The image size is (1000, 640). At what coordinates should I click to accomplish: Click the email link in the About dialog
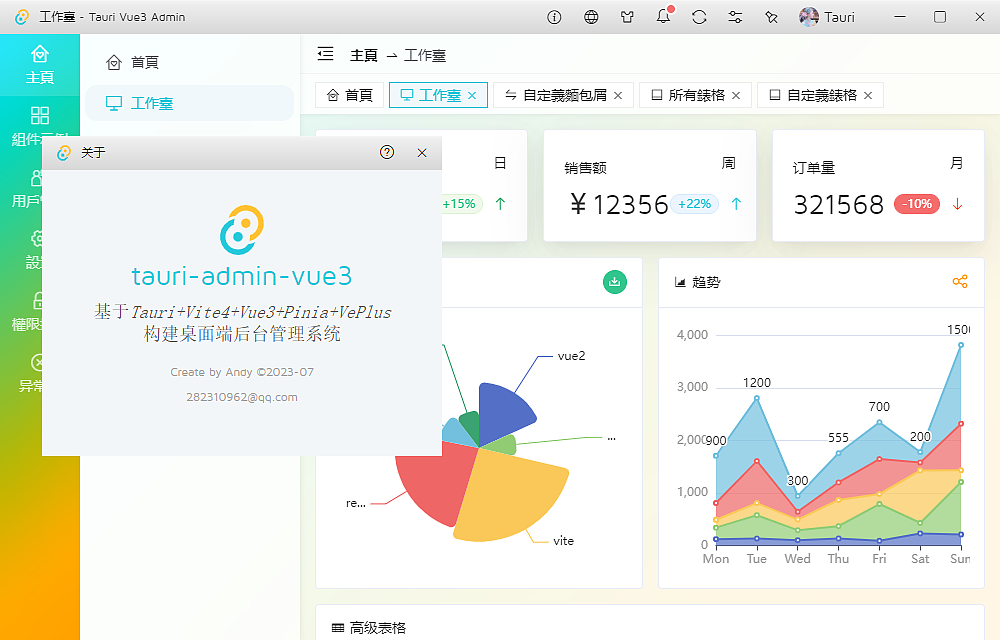242,396
